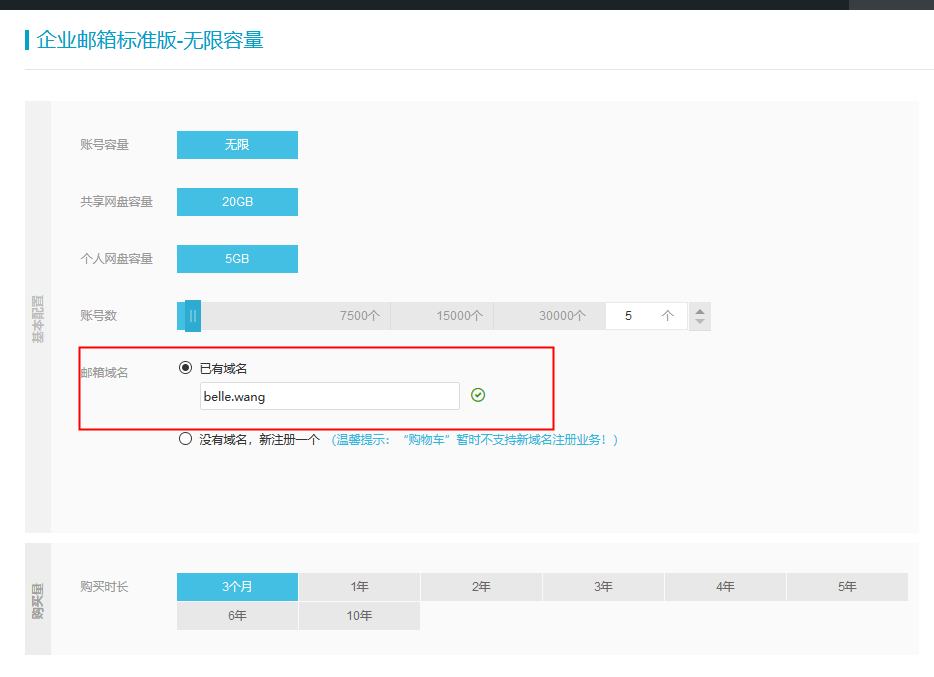
Task: Click the account number slider handle
Action: 193,316
